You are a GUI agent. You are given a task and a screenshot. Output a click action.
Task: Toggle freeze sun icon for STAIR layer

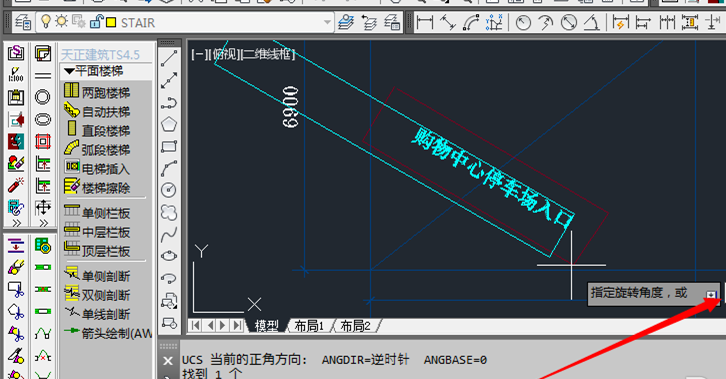pos(61,21)
